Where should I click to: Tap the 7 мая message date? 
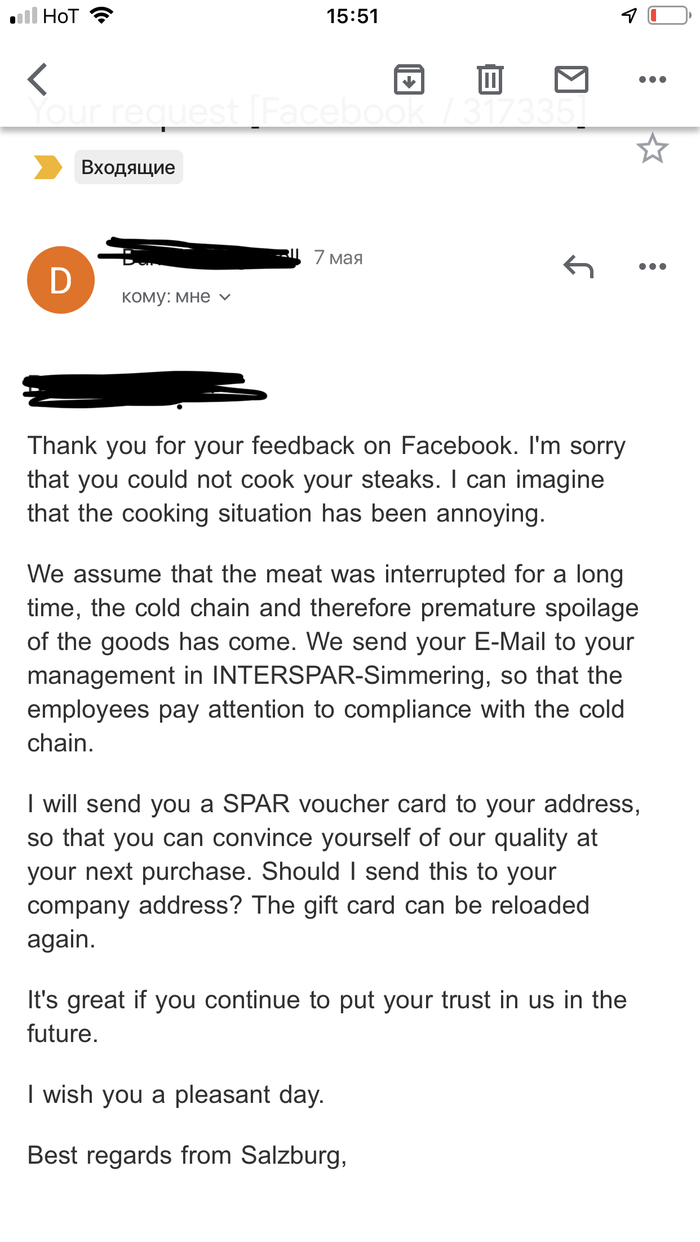338,258
